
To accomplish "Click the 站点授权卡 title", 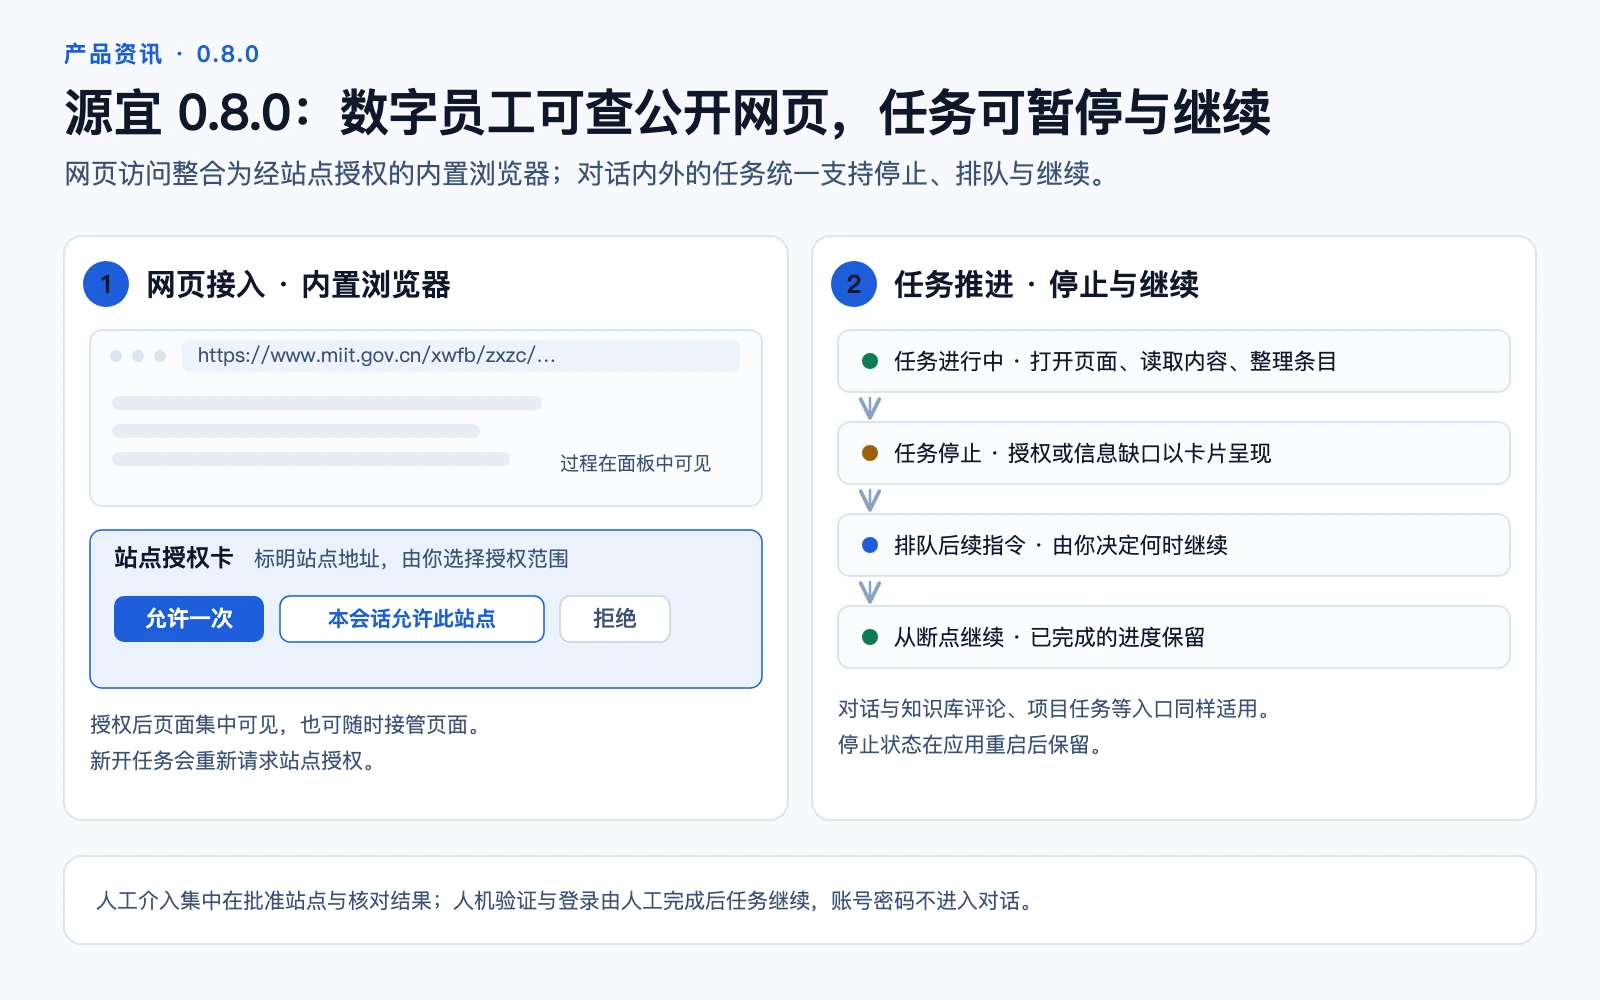I will click(173, 557).
